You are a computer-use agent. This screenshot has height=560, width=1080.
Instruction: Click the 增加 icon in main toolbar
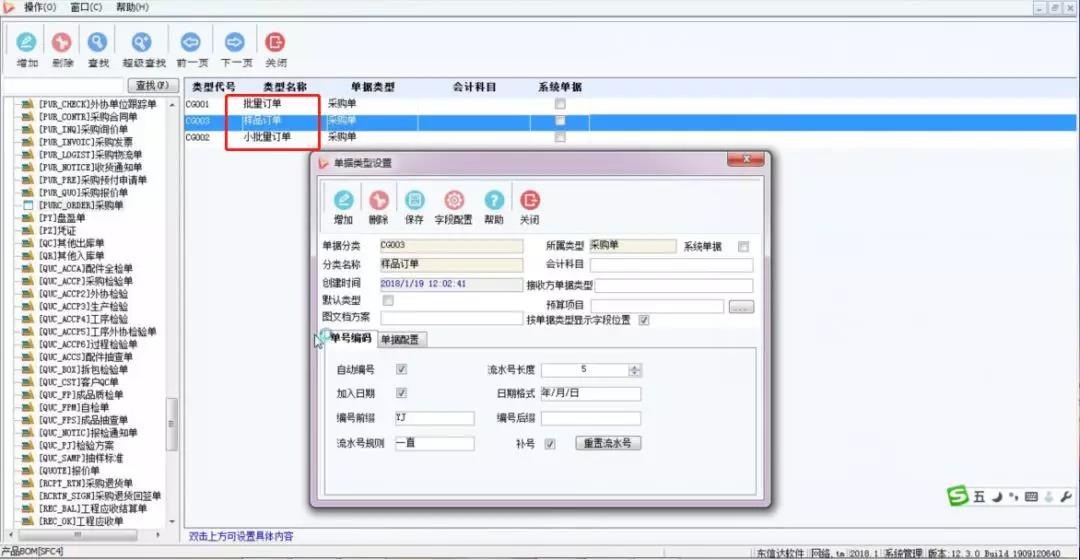[27, 43]
